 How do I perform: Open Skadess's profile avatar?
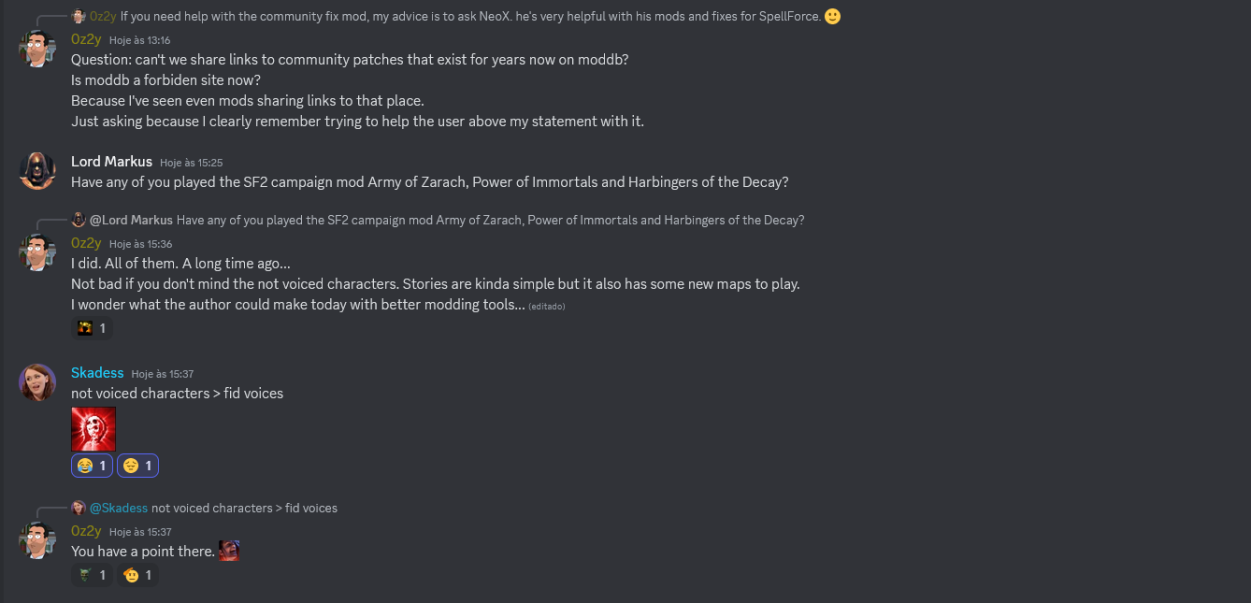tap(37, 382)
